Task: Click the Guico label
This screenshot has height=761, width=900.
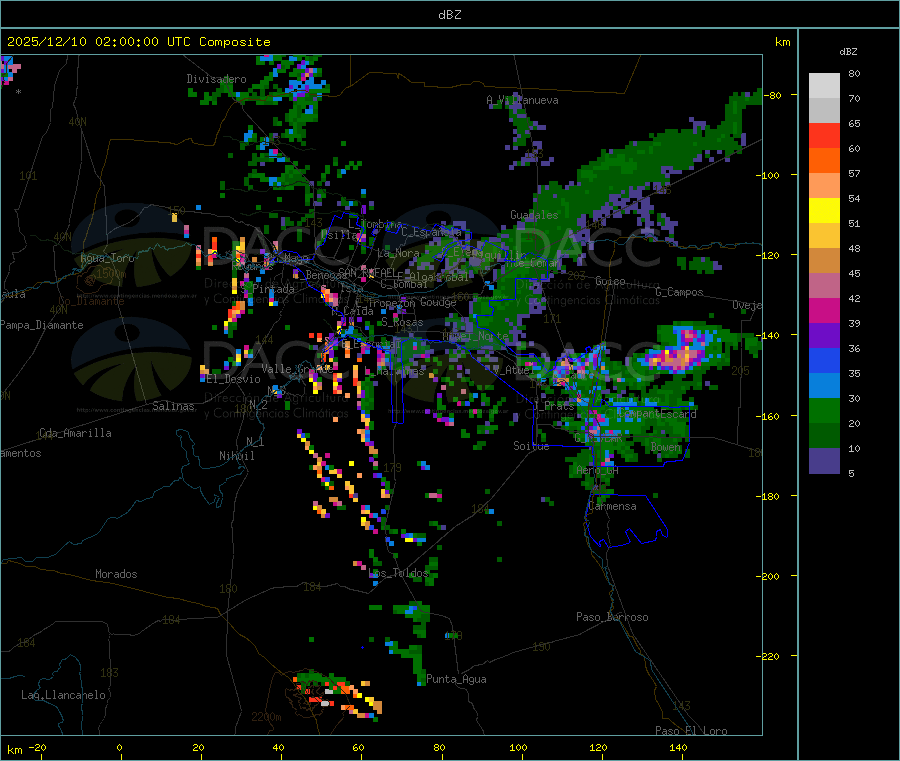Action: point(610,281)
